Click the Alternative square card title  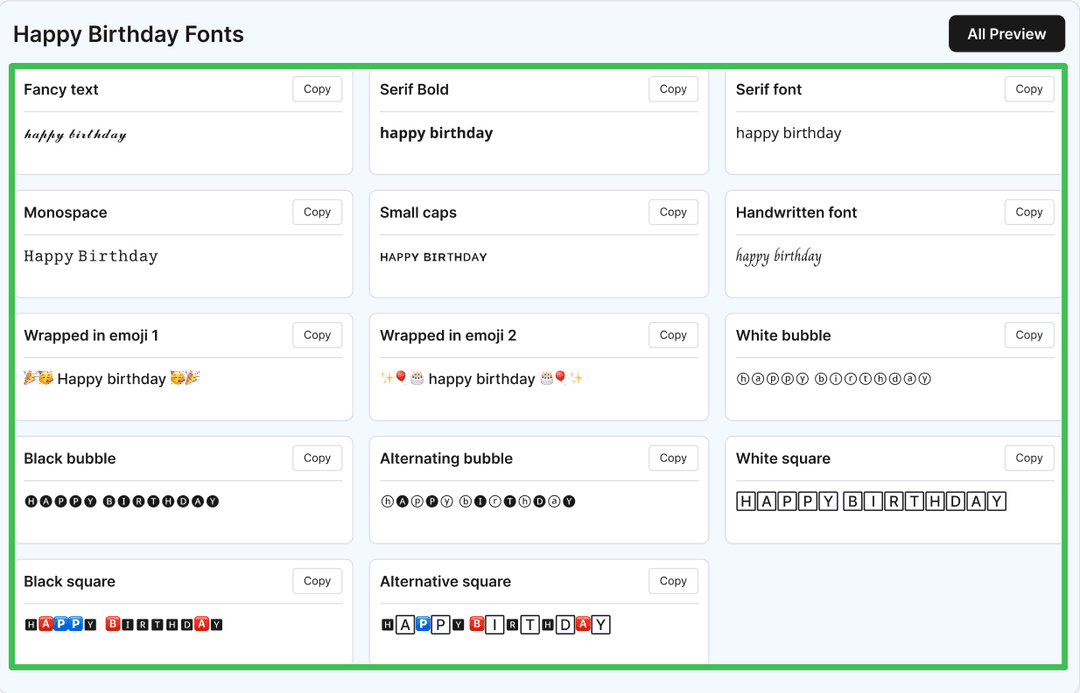click(446, 581)
